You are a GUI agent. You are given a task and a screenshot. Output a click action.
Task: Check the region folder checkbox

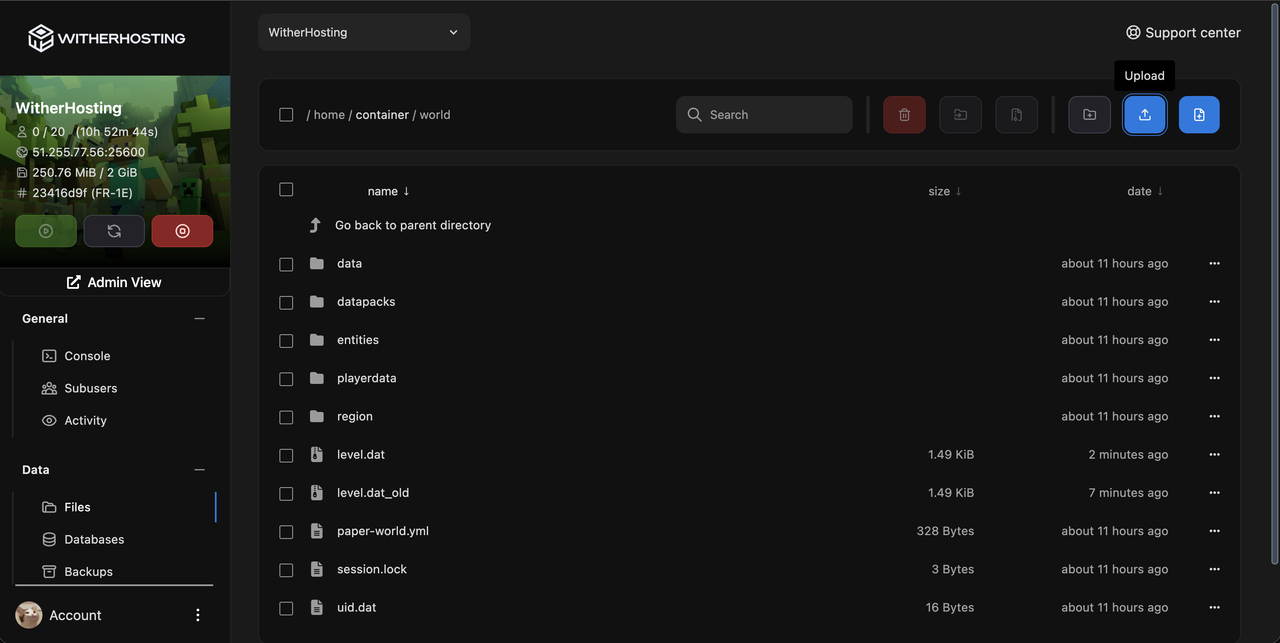(x=286, y=417)
